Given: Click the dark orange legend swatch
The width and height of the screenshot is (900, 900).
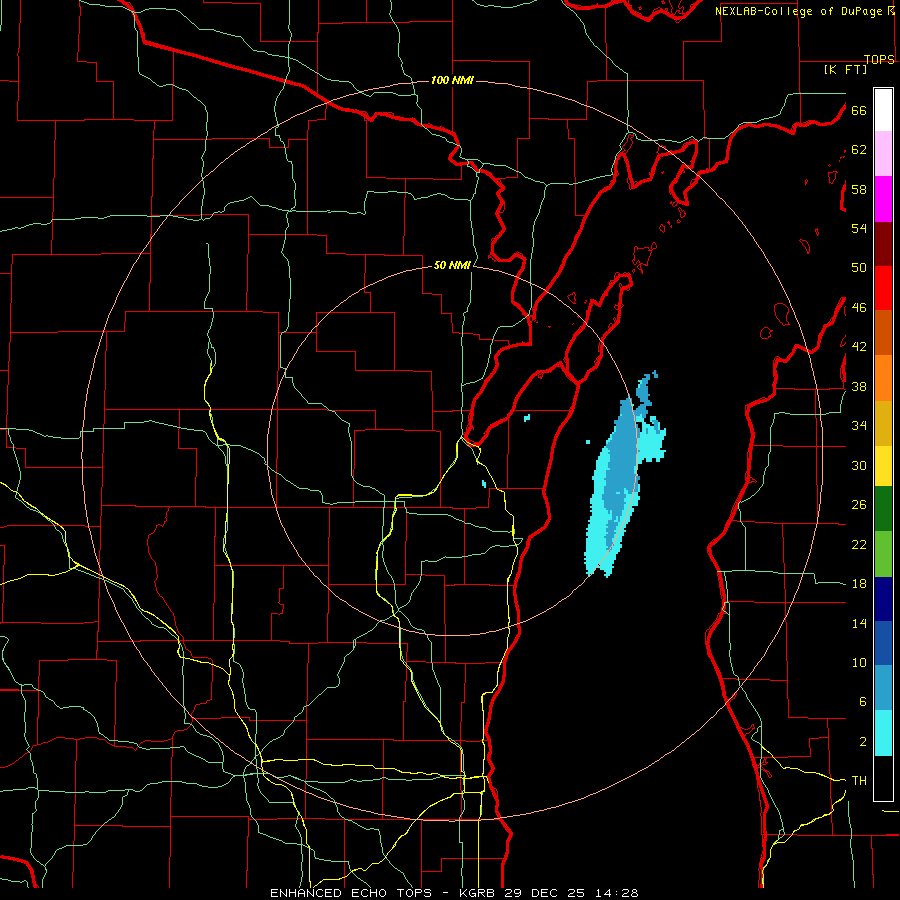Looking at the screenshot, I should (x=883, y=332).
